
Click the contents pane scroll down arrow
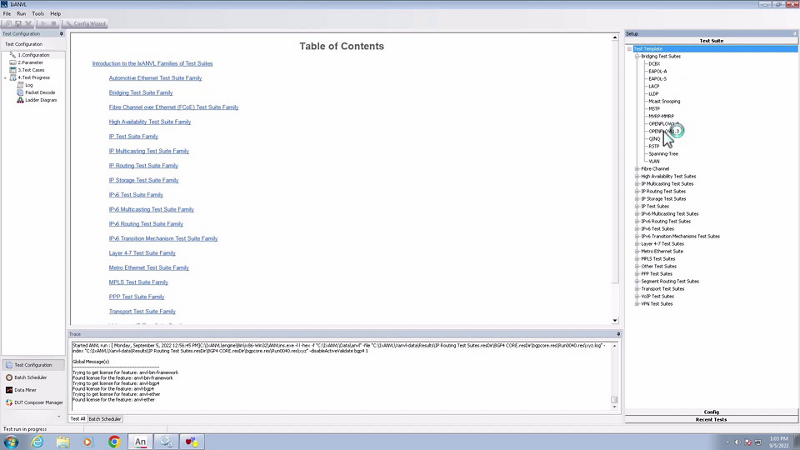615,320
